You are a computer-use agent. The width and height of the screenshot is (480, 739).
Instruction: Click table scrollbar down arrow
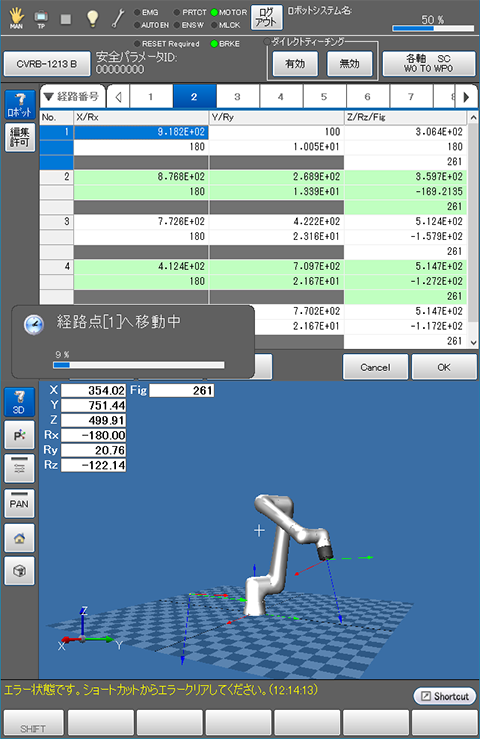pyautogui.click(x=473, y=343)
